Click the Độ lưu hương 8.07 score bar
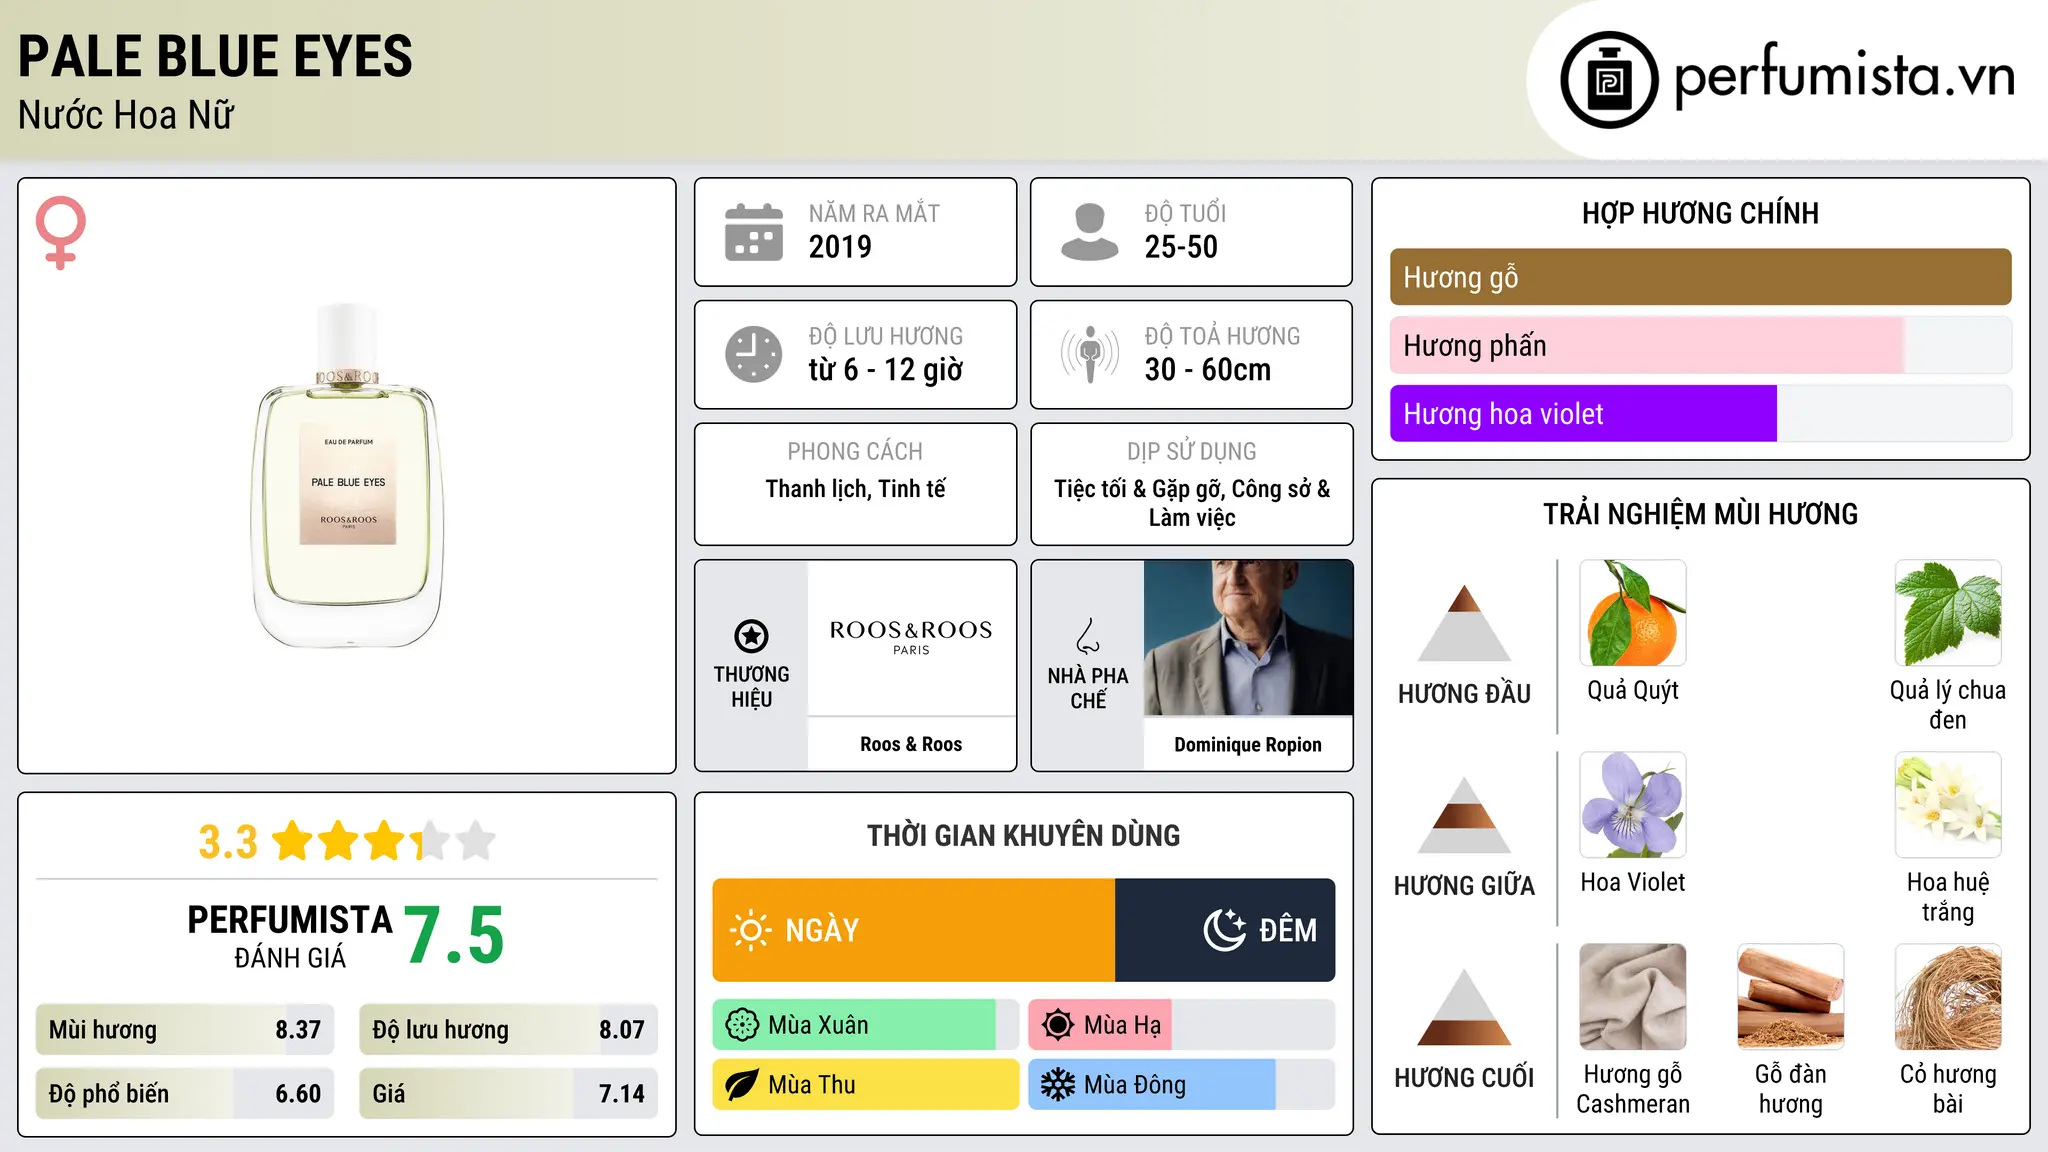 coord(509,1030)
